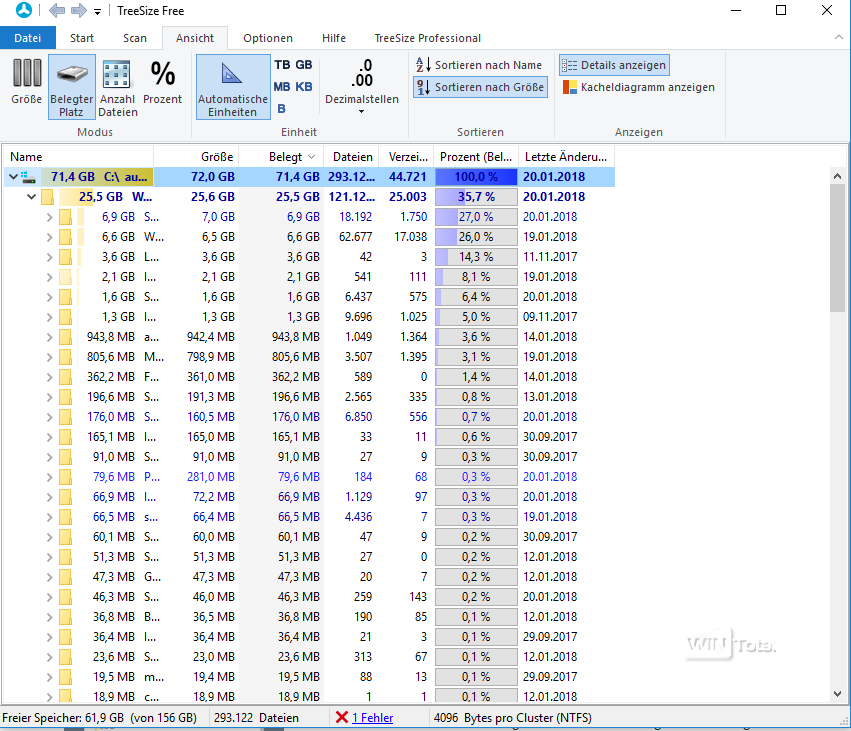Click the back navigation arrow in title bar
Viewport: 851px width, 731px height.
(57, 11)
